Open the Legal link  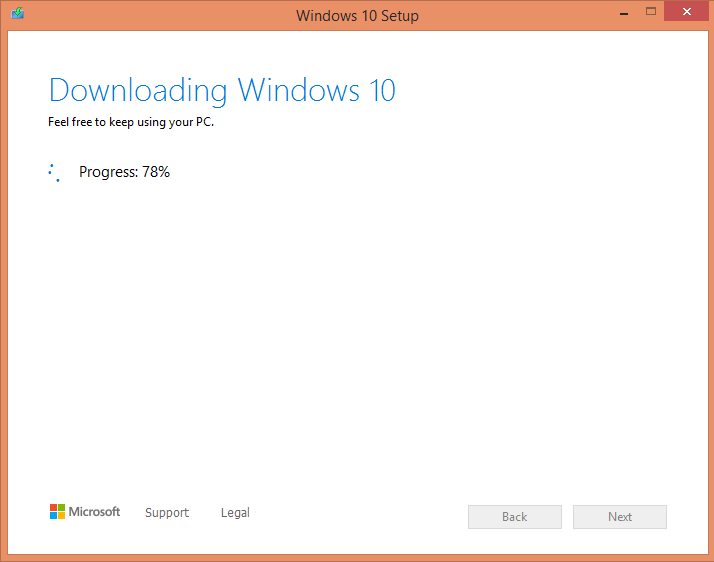235,513
